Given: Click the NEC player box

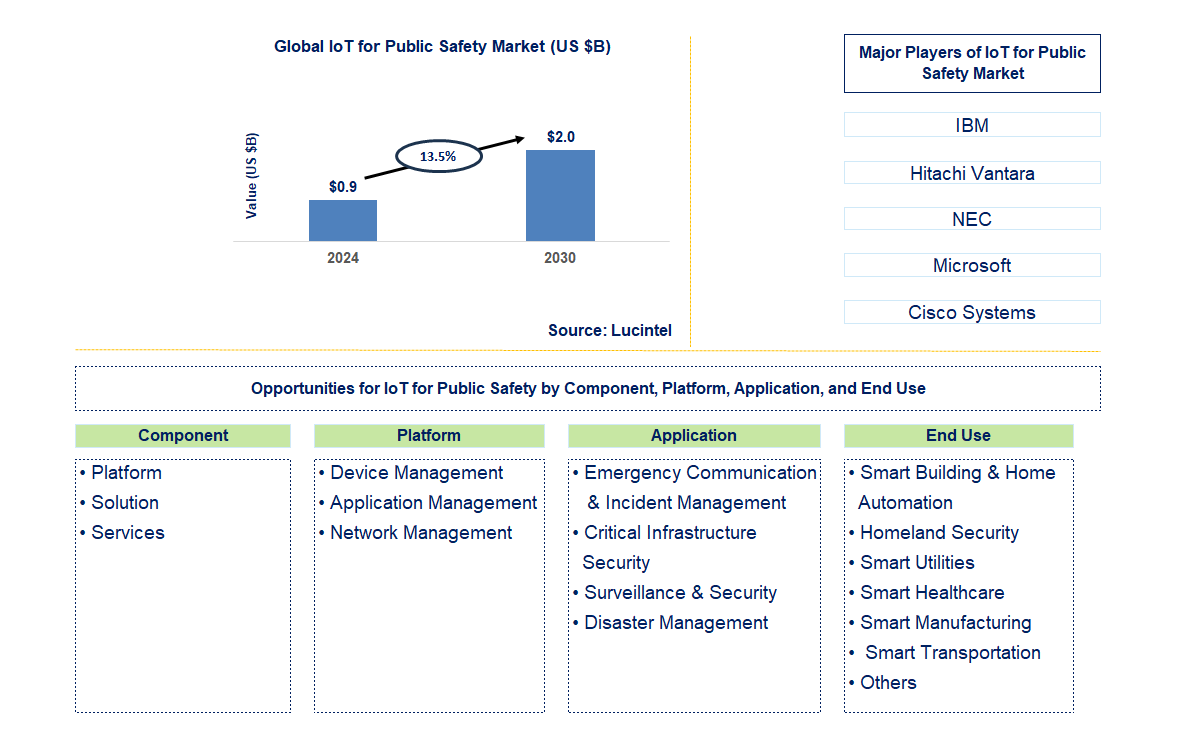Looking at the screenshot, I should tap(971, 218).
